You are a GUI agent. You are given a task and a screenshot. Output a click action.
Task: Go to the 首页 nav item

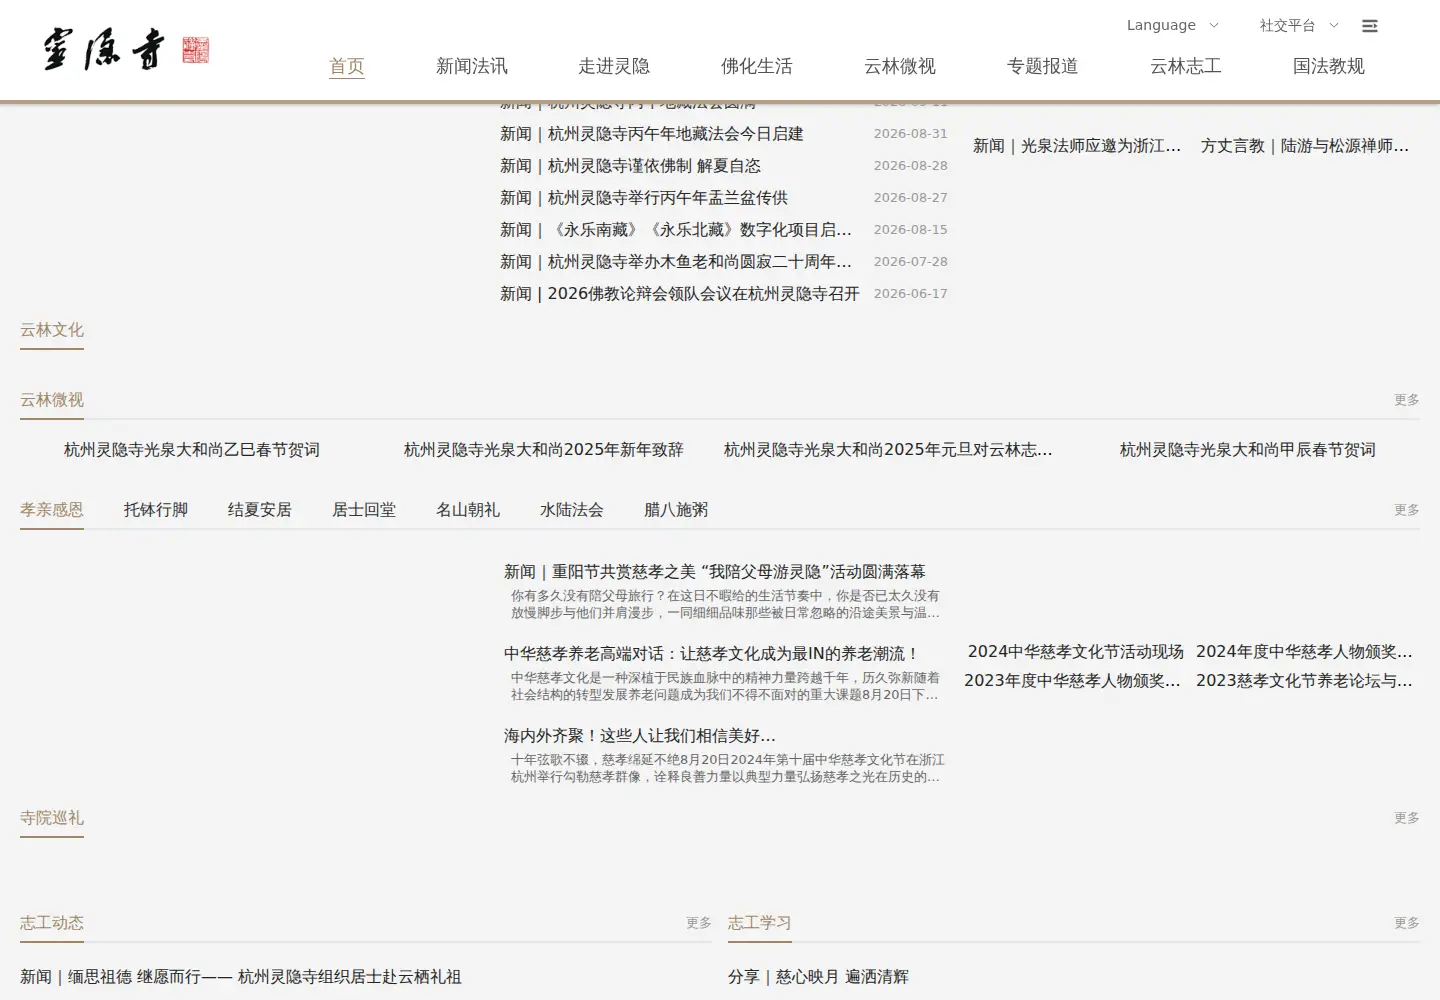pyautogui.click(x=347, y=66)
